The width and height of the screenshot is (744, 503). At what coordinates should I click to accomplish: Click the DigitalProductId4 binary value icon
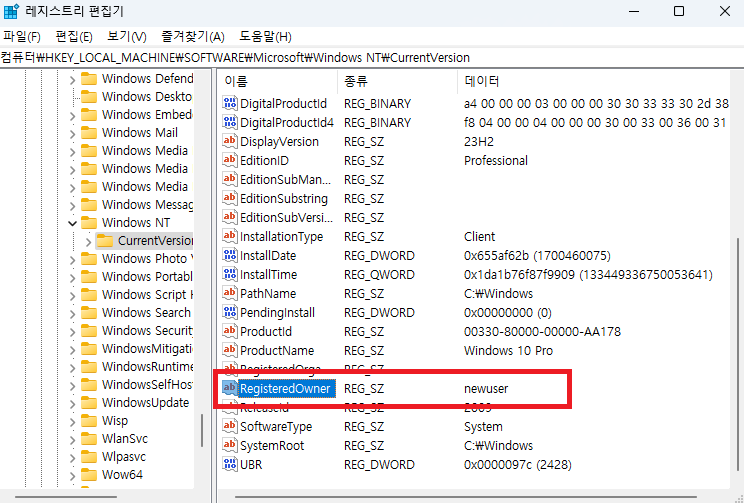coord(230,122)
